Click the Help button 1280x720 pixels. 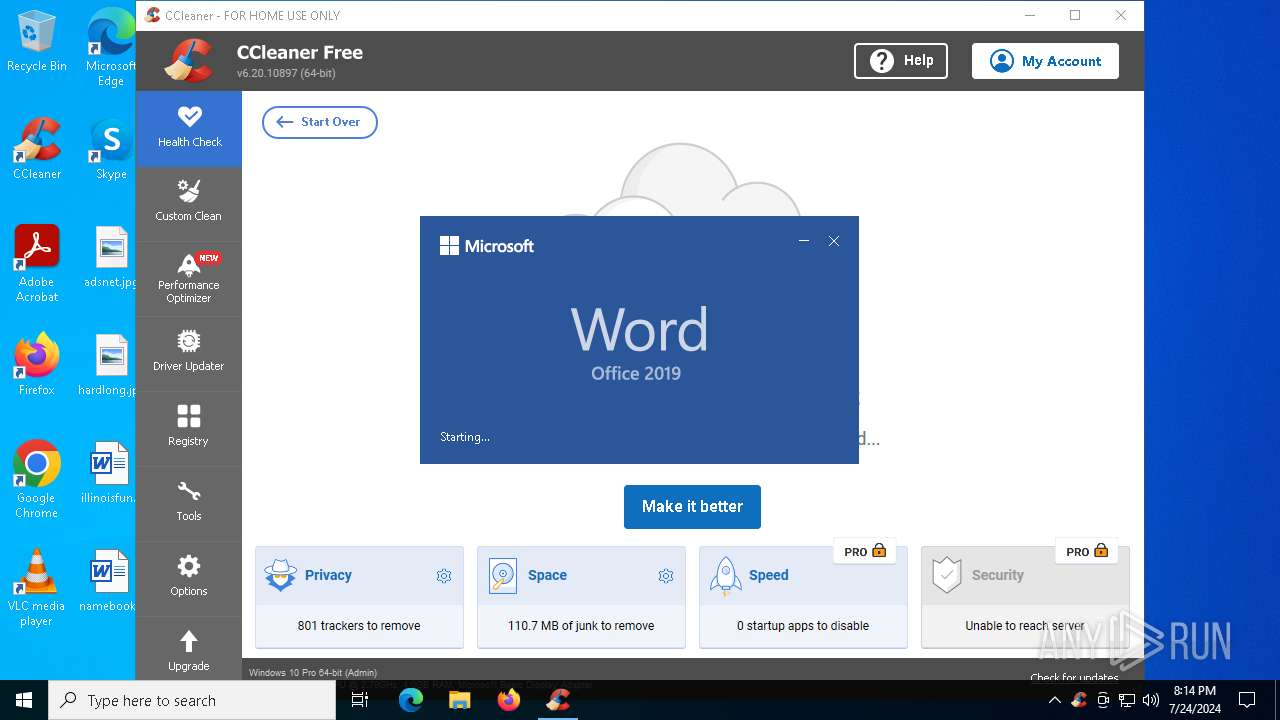click(901, 61)
